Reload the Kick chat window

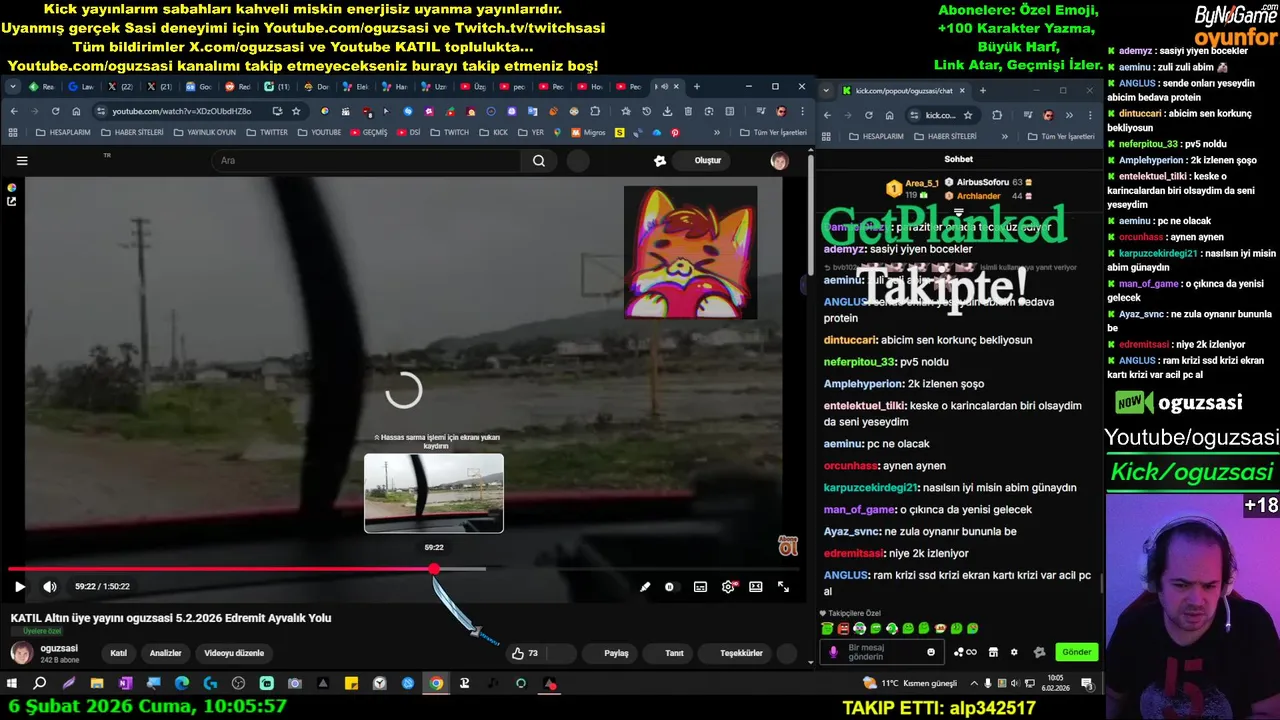coord(868,115)
